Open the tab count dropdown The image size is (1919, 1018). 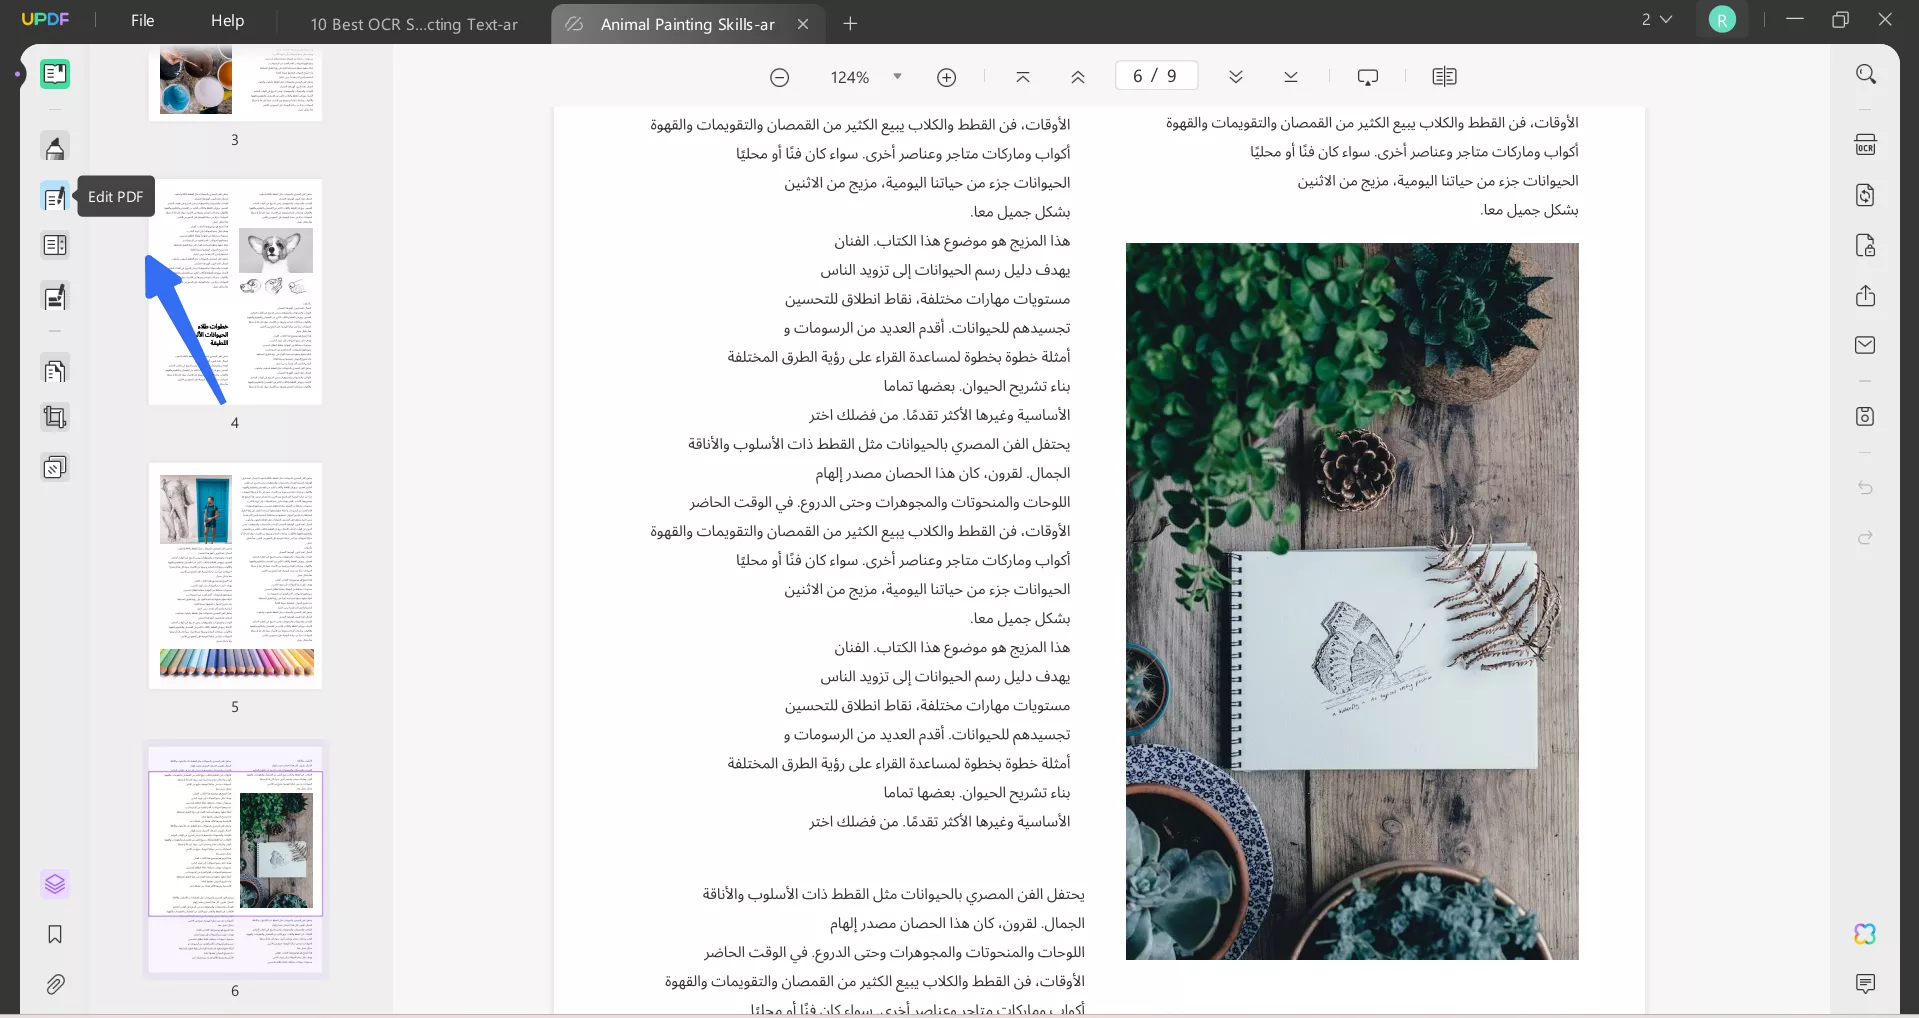(1656, 19)
